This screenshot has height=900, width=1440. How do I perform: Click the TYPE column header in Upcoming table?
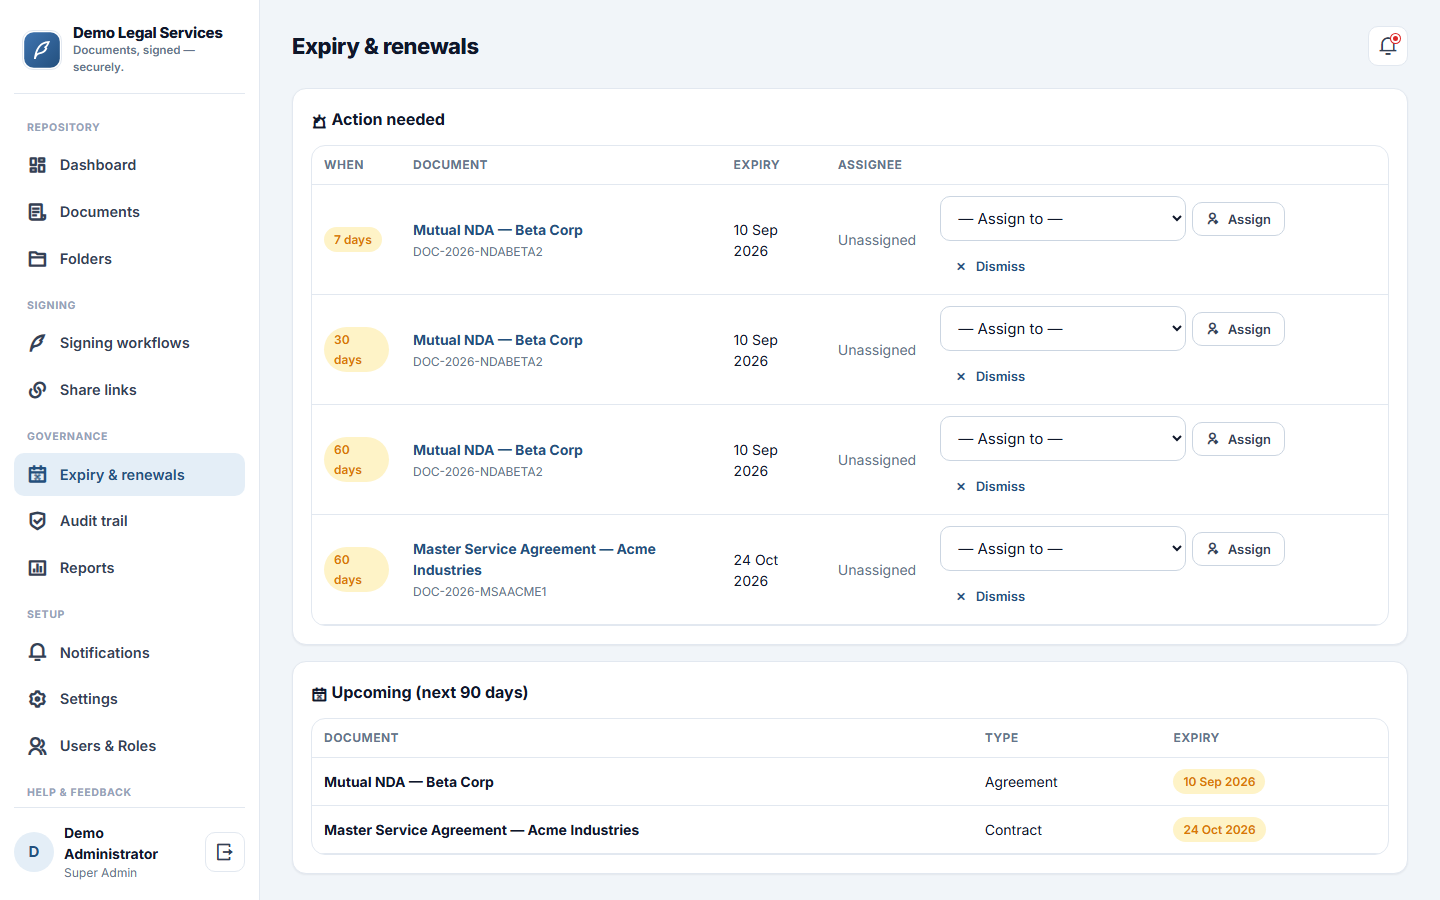1001,738
